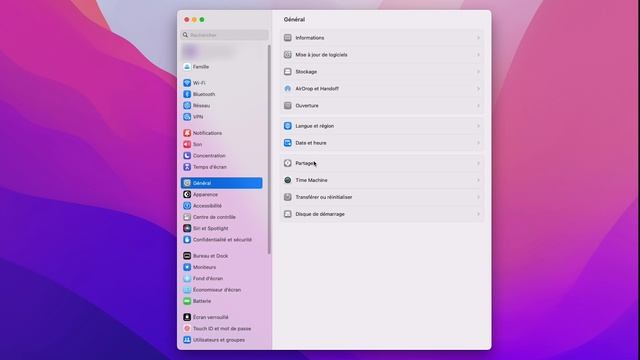This screenshot has width=640, height=360.
Task: Click the Ouverture row icon
Action: (x=288, y=106)
